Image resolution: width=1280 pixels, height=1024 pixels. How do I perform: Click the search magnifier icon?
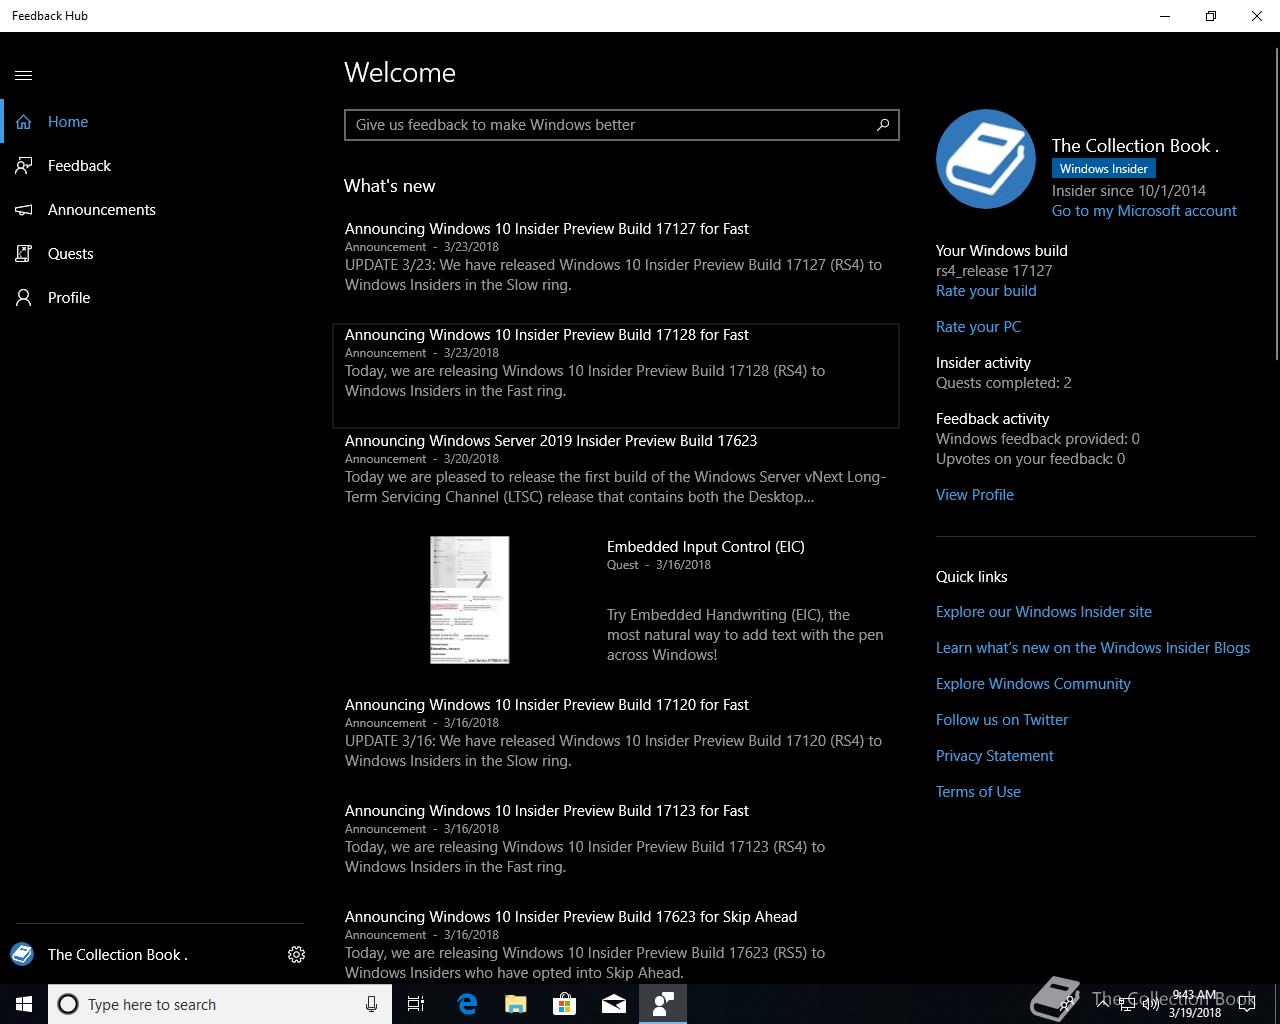click(883, 125)
